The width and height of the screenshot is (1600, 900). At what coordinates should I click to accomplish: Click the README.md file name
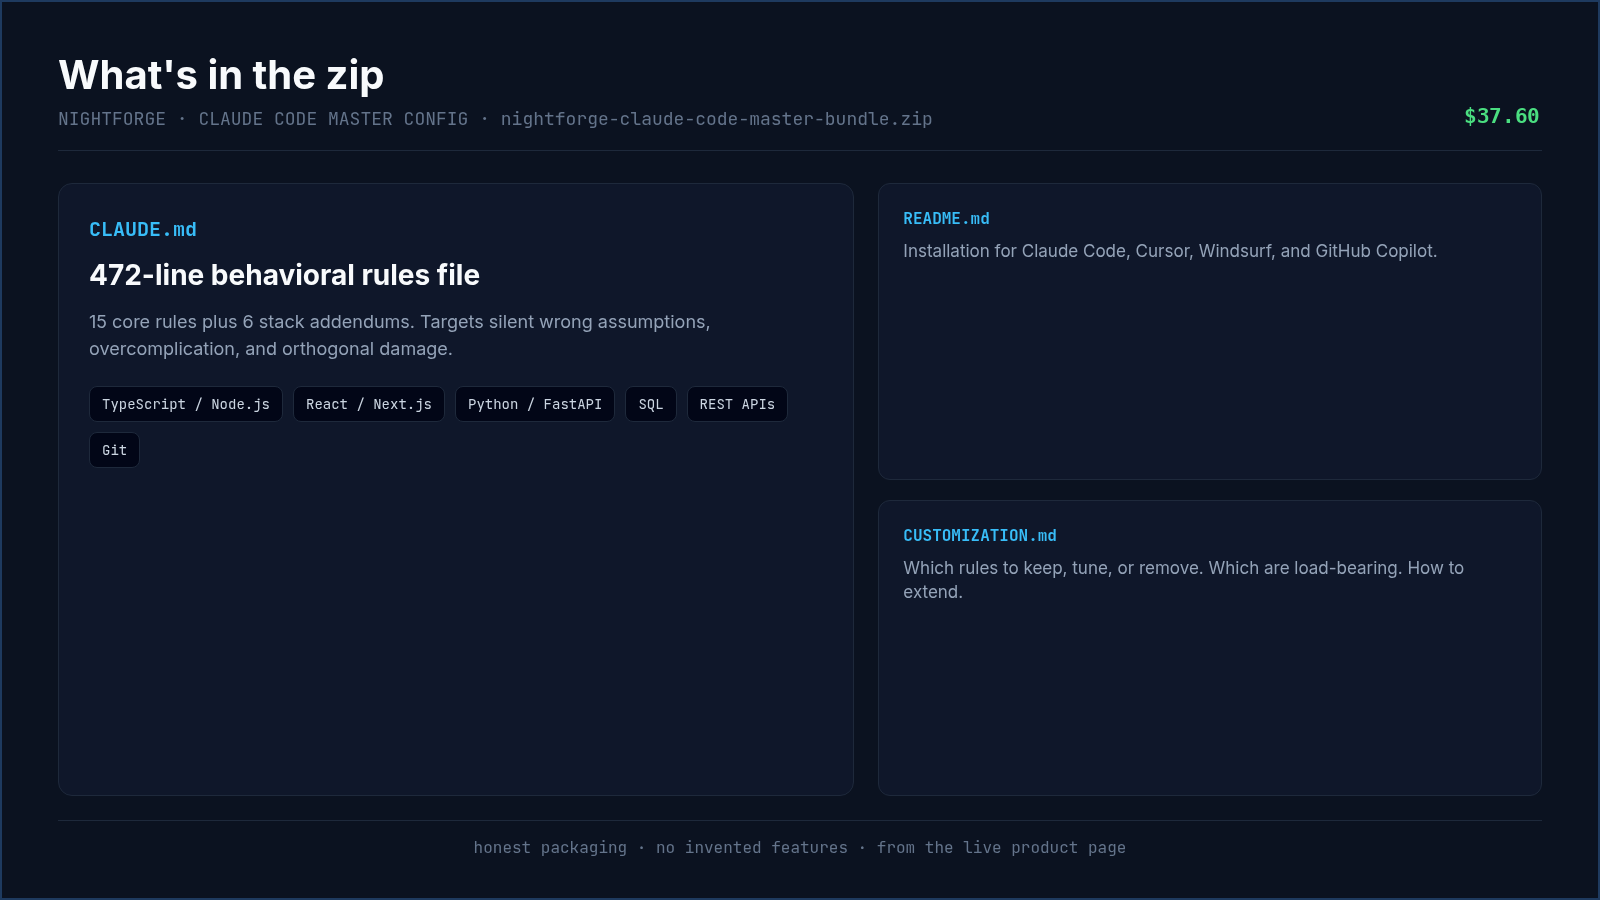(x=946, y=219)
